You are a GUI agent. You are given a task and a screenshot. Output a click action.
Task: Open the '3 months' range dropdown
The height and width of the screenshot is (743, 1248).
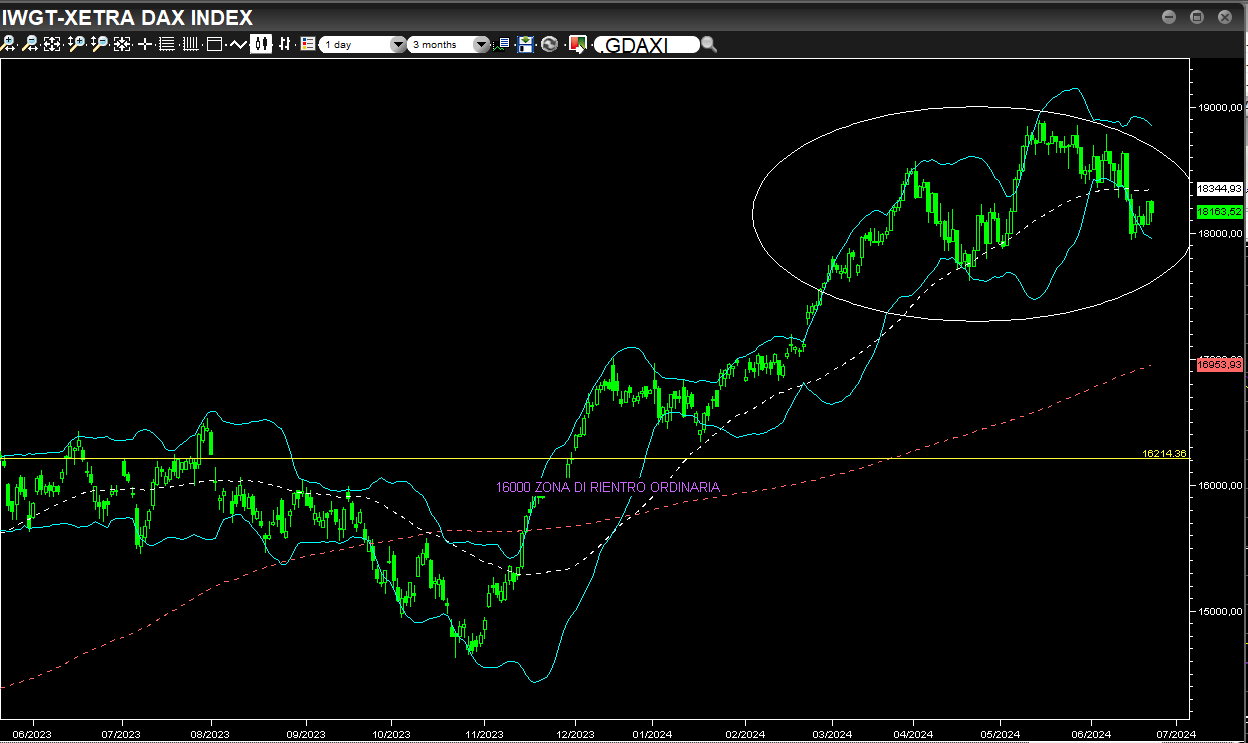coord(449,45)
